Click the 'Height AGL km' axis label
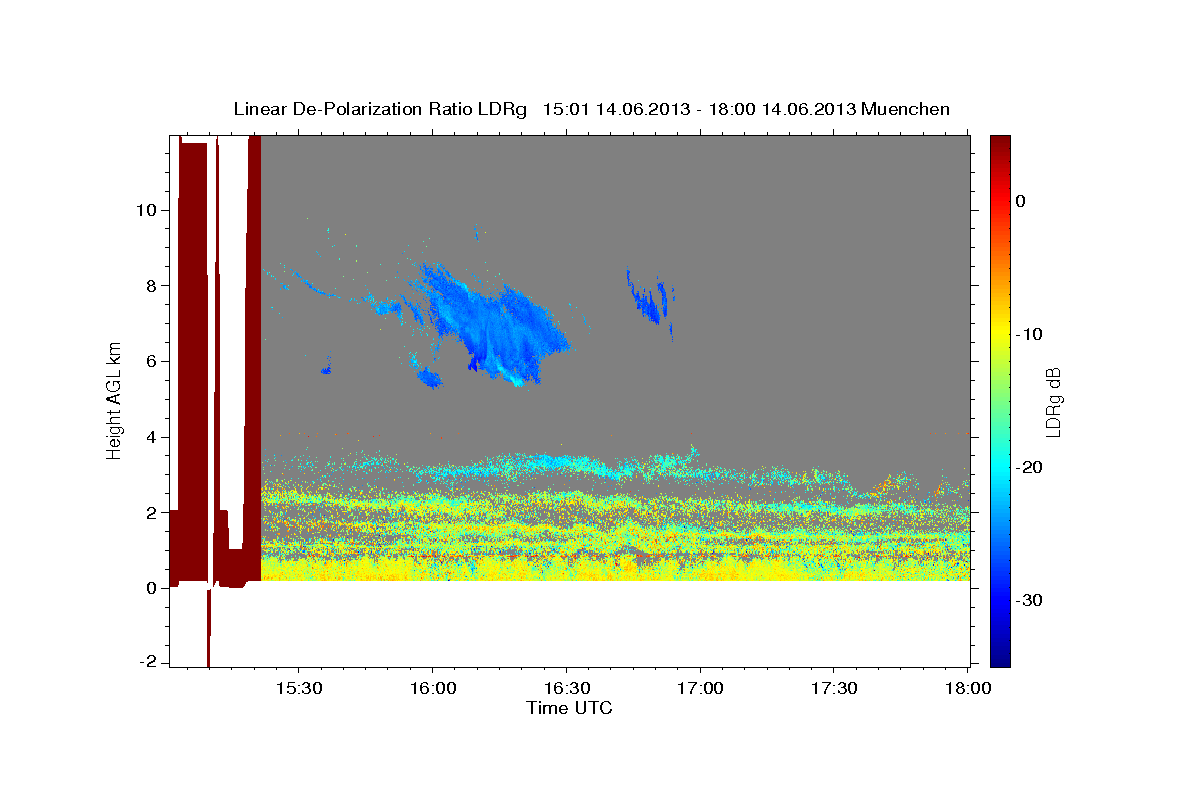The width and height of the screenshot is (1200, 800). pyautogui.click(x=115, y=400)
